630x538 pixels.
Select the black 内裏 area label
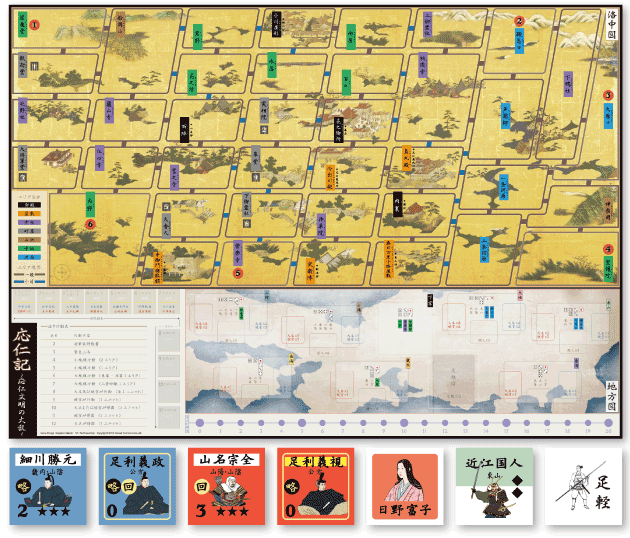coord(397,204)
